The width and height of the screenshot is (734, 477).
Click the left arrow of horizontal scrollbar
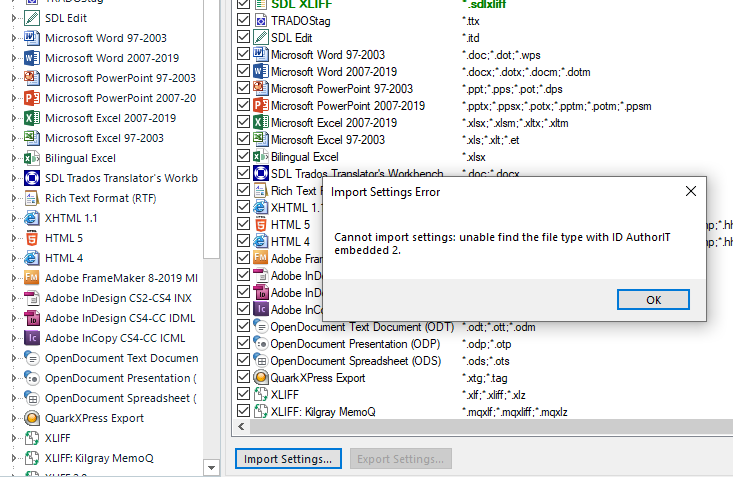(242, 426)
